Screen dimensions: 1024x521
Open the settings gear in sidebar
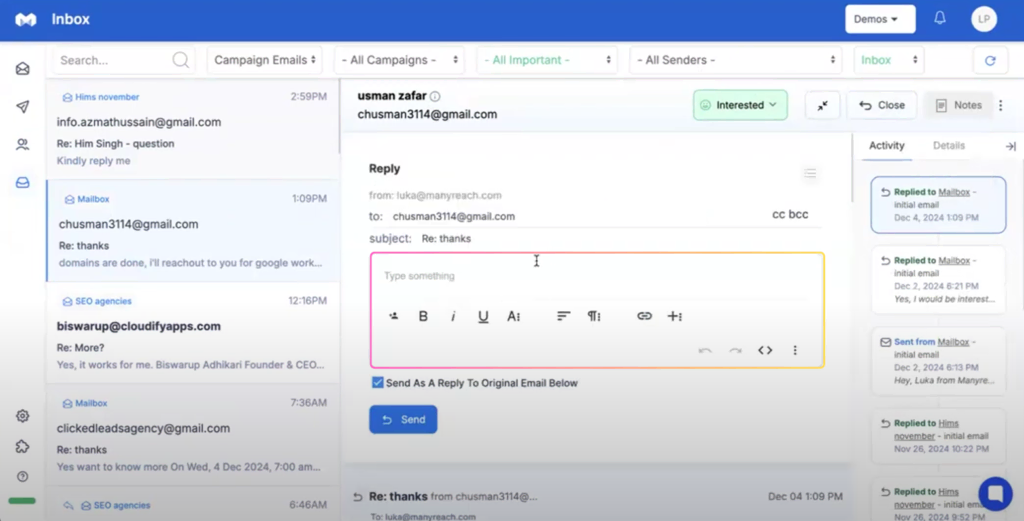(x=22, y=416)
